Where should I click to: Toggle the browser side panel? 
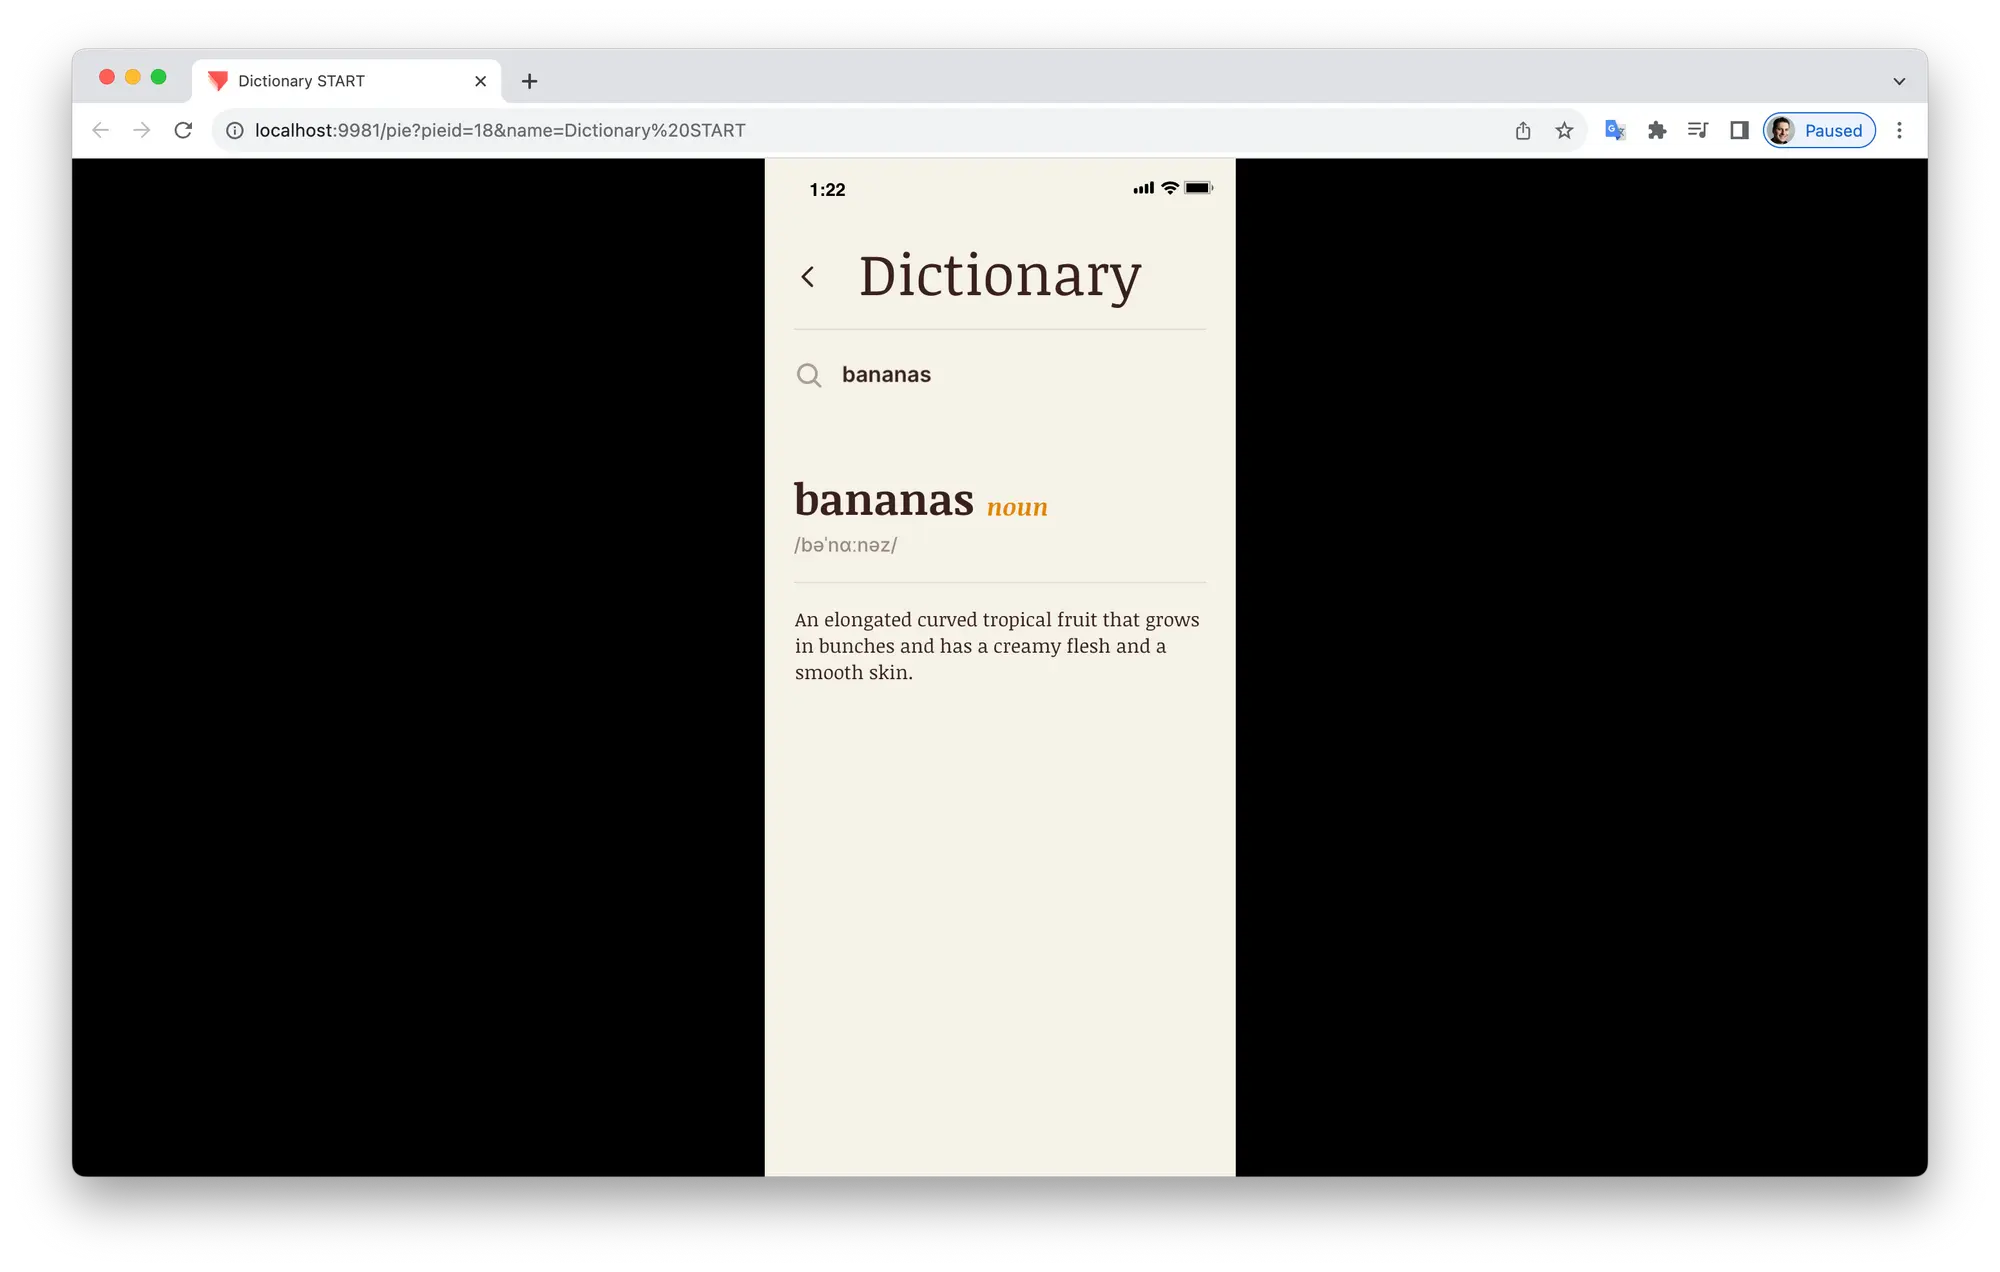[1739, 130]
